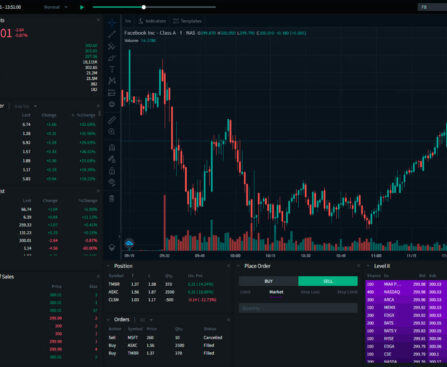Hide all drawings eye icon
The width and height of the screenshot is (447, 367).
[x=112, y=183]
